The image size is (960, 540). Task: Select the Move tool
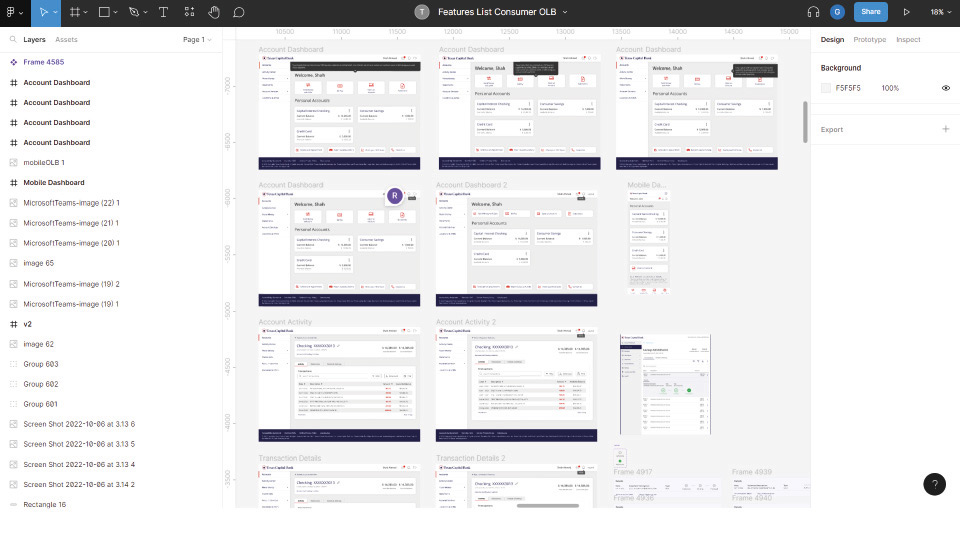pyautogui.click(x=42, y=12)
